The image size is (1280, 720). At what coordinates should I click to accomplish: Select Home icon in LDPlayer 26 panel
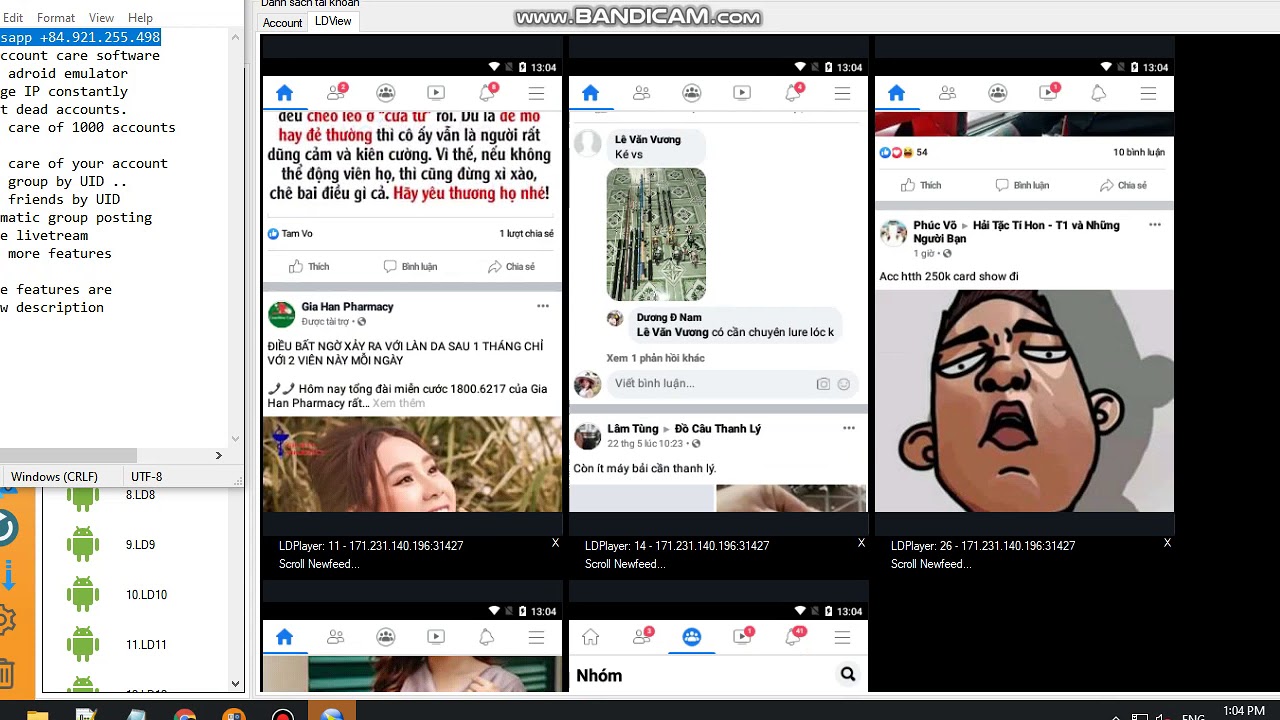tap(897, 93)
